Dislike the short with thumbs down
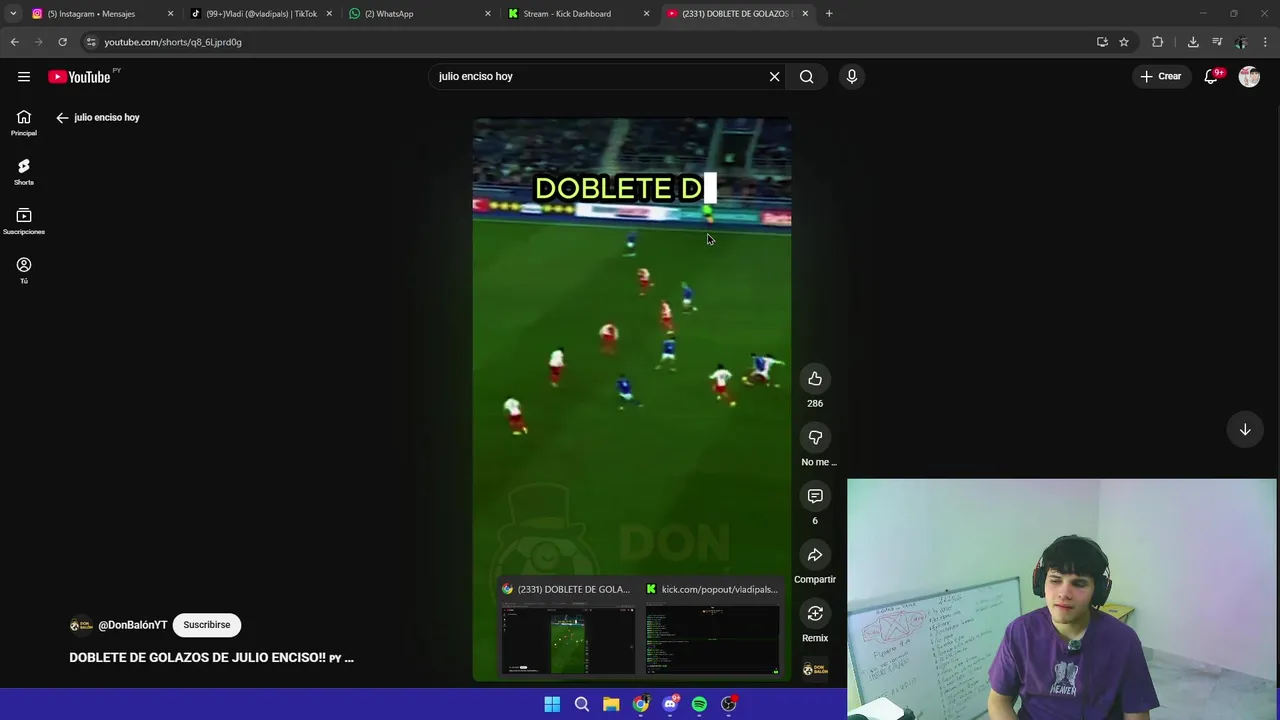1280x720 pixels. (x=815, y=437)
